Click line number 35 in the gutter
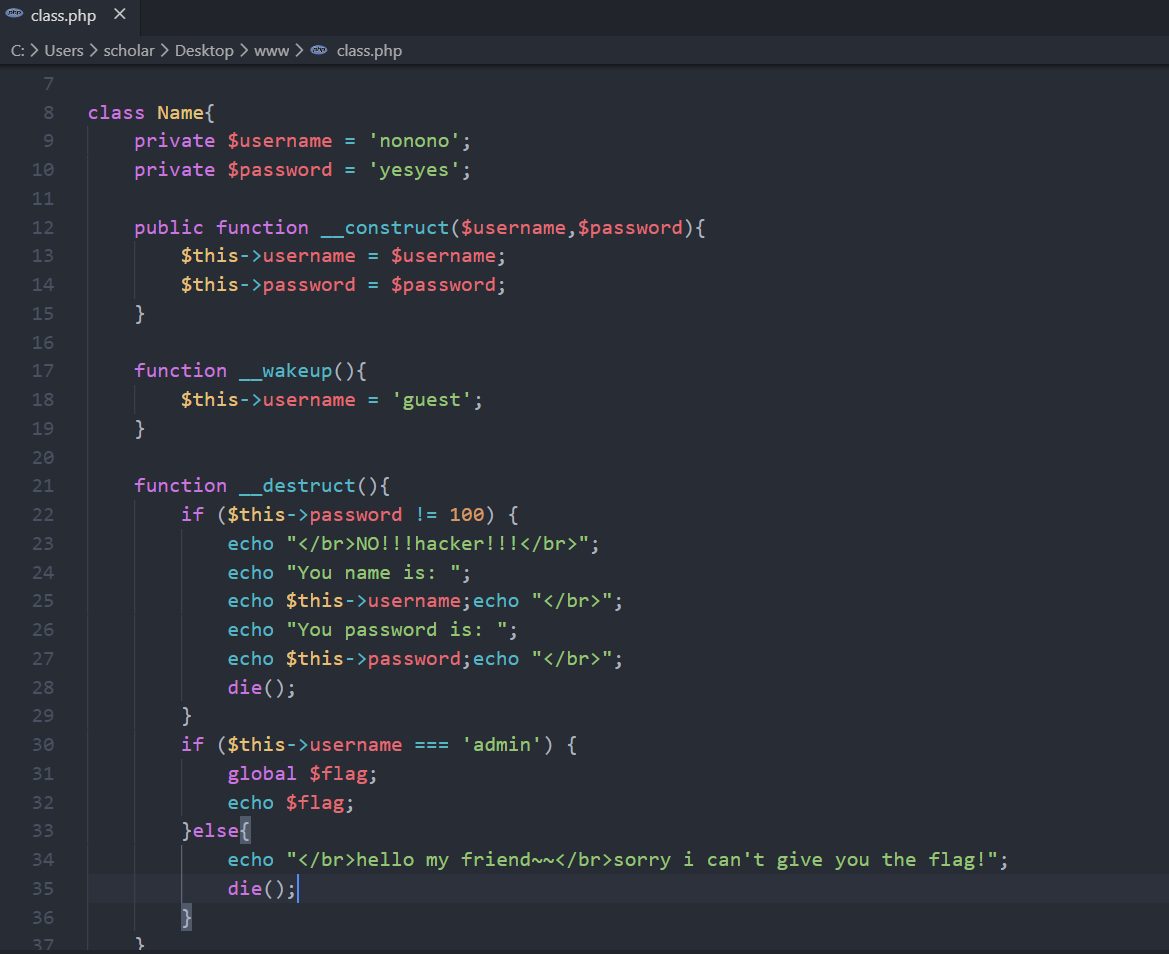The image size is (1169, 954). pyautogui.click(x=43, y=888)
